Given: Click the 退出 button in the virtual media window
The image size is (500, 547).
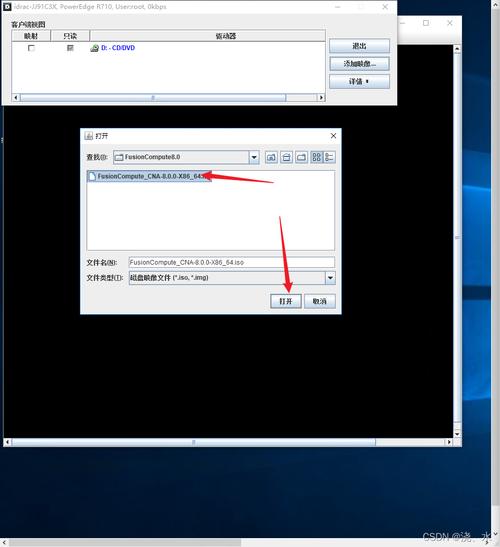Looking at the screenshot, I should [359, 46].
